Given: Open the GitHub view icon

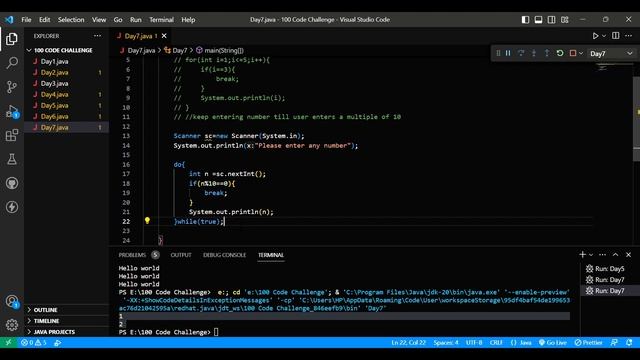Looking at the screenshot, I should (12, 183).
